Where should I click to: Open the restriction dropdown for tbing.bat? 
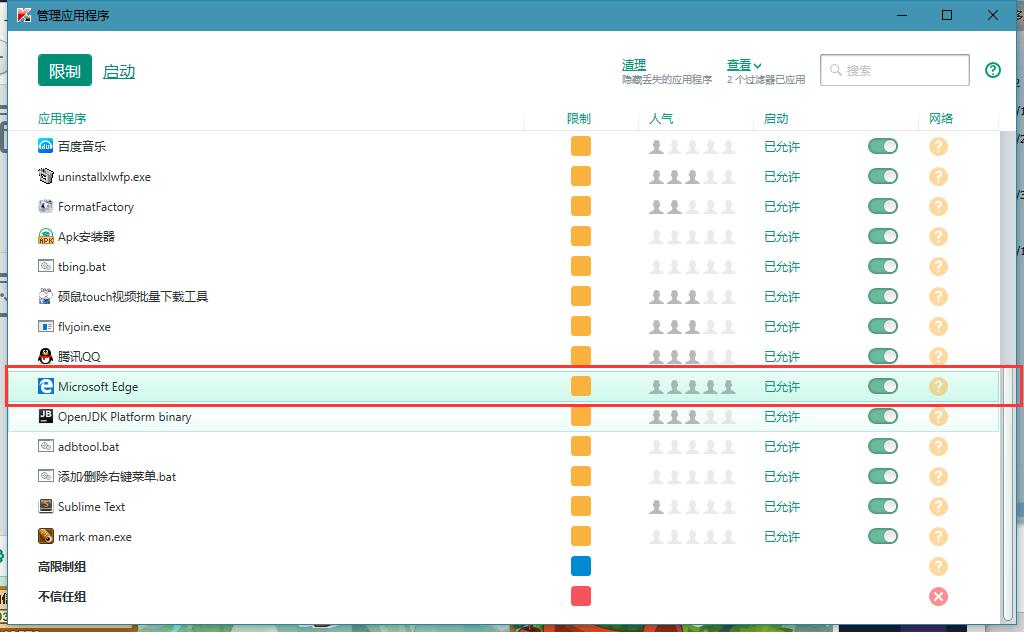(581, 266)
